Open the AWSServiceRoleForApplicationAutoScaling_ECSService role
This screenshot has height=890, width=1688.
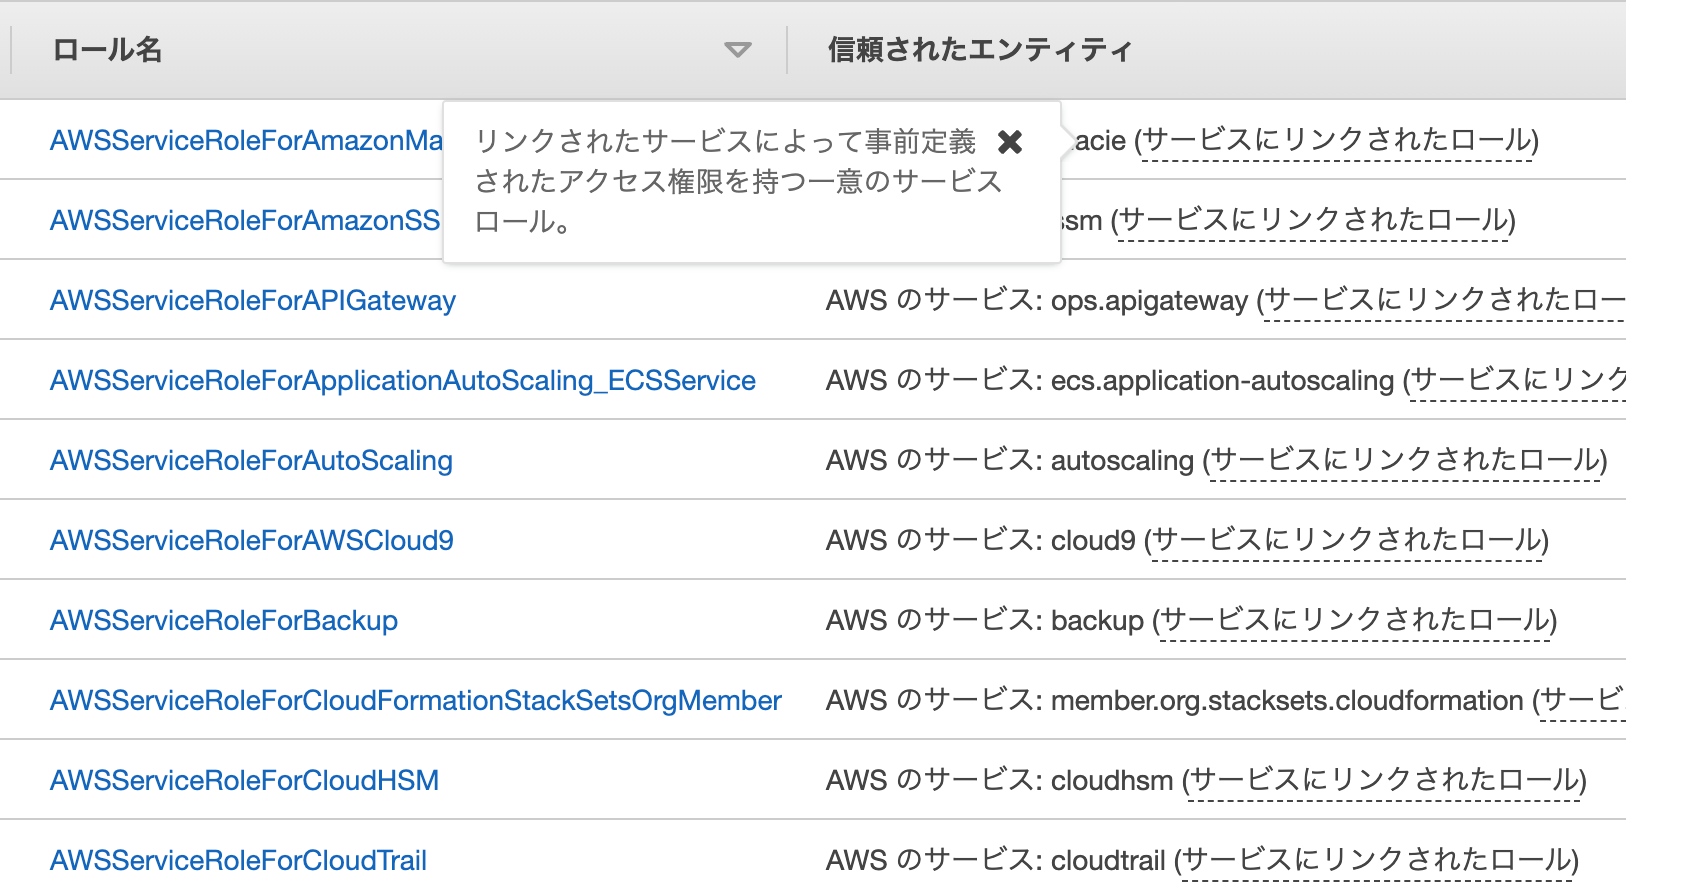pyautogui.click(x=403, y=380)
